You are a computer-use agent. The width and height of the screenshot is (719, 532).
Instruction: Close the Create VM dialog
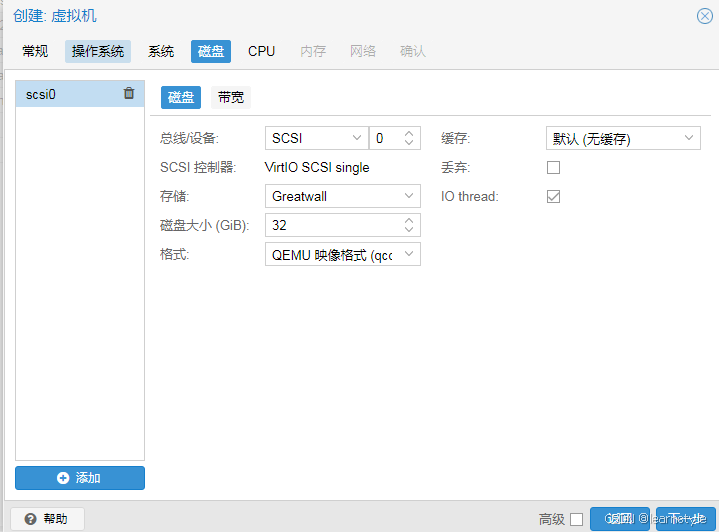click(x=704, y=16)
